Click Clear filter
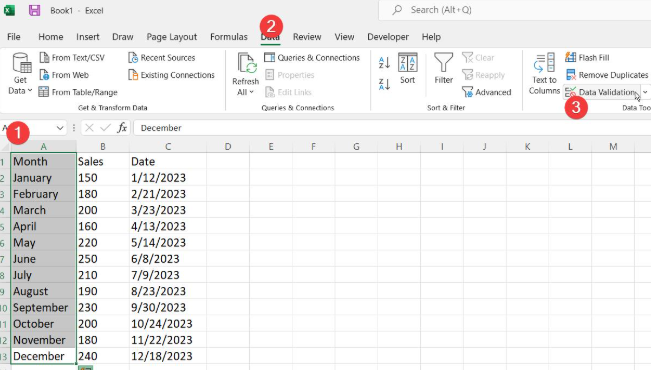 click(479, 58)
